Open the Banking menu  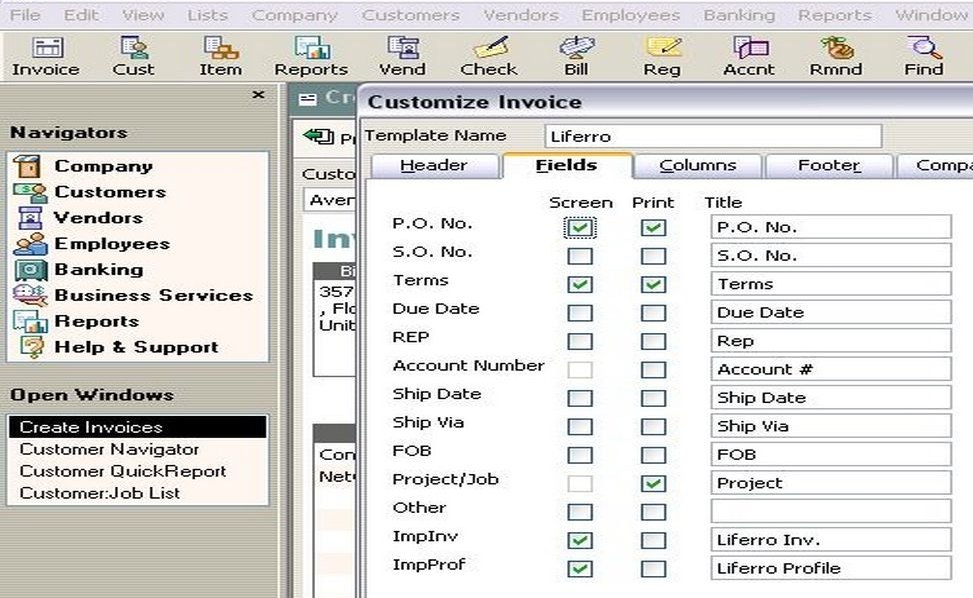click(x=738, y=14)
